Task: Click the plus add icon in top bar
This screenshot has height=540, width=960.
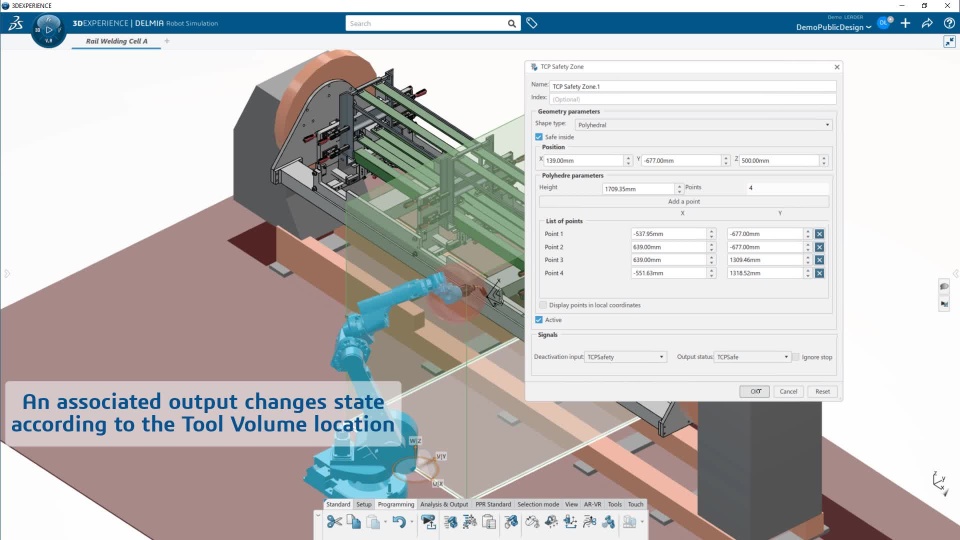Action: pos(906,23)
